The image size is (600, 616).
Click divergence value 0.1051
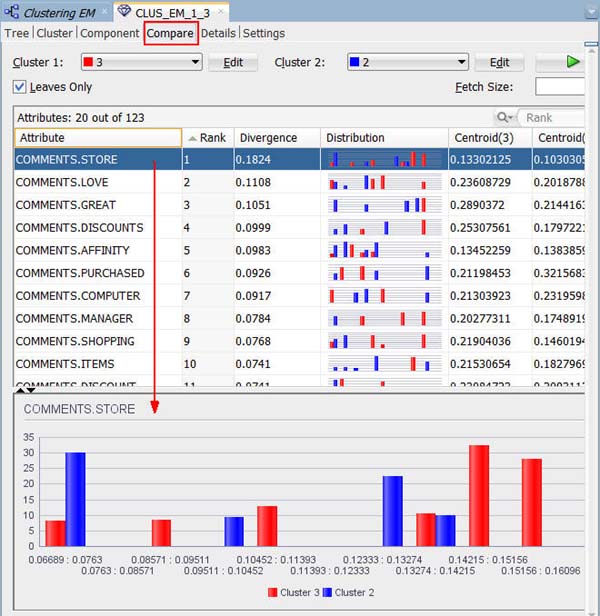pos(253,205)
